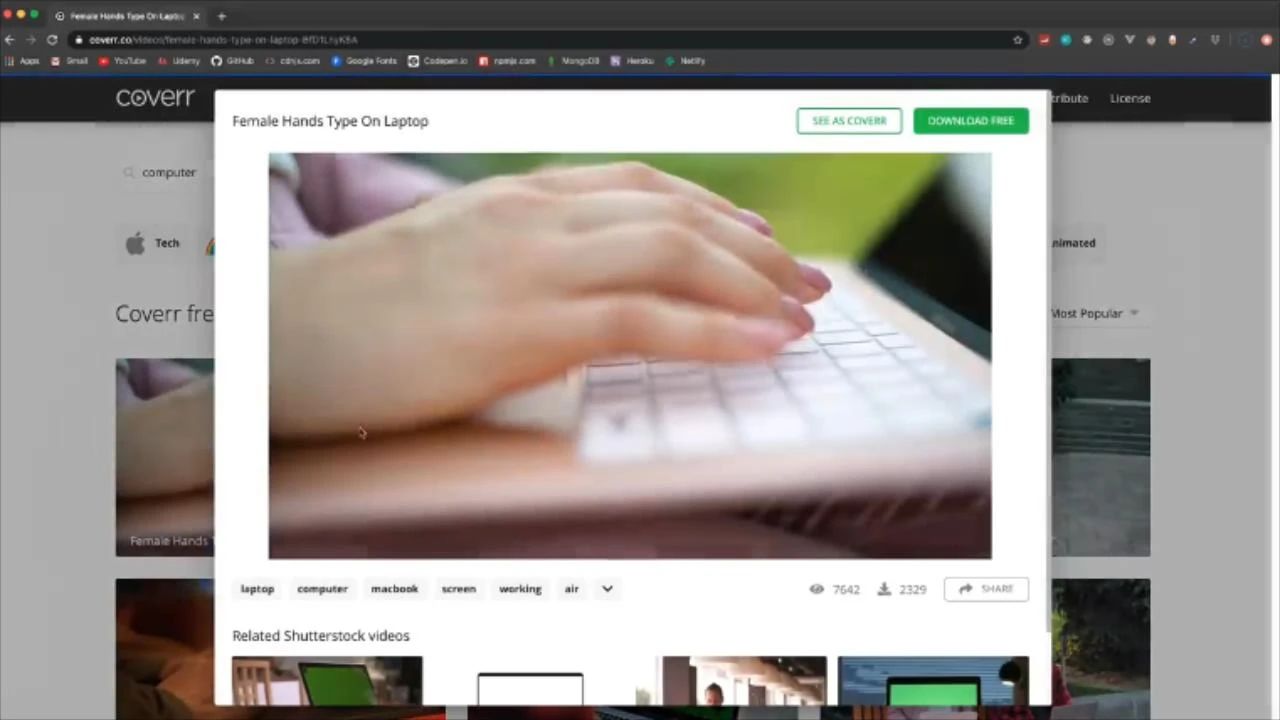Select the computer tag
The width and height of the screenshot is (1280, 720).
point(322,589)
